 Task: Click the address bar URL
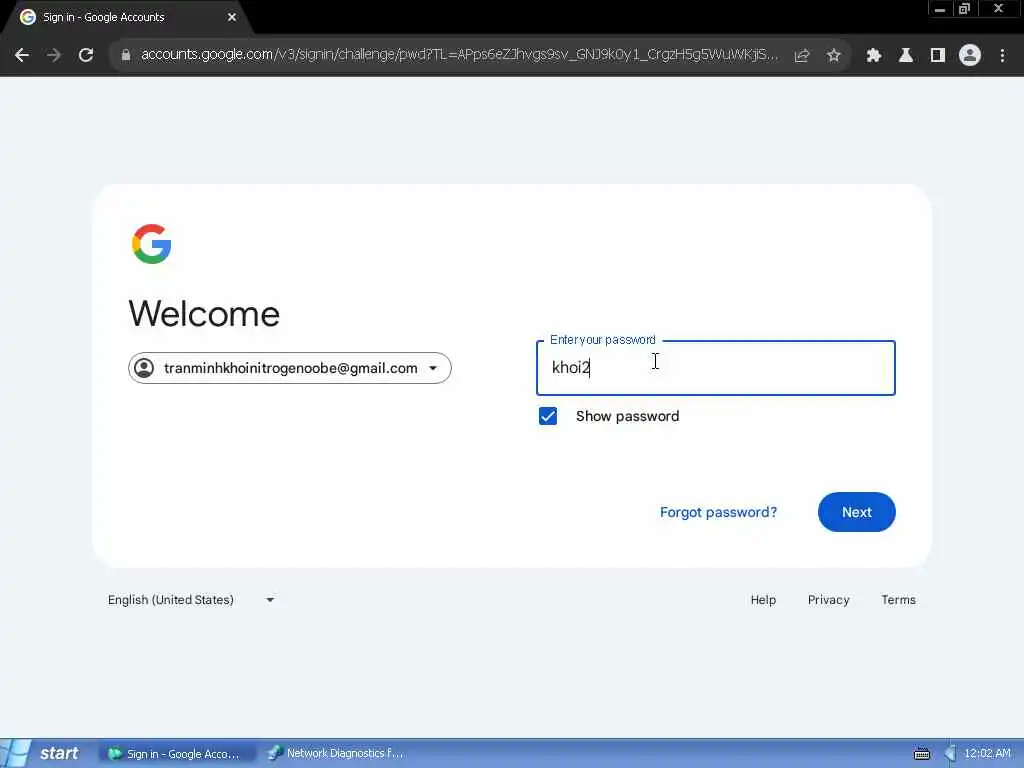point(459,55)
